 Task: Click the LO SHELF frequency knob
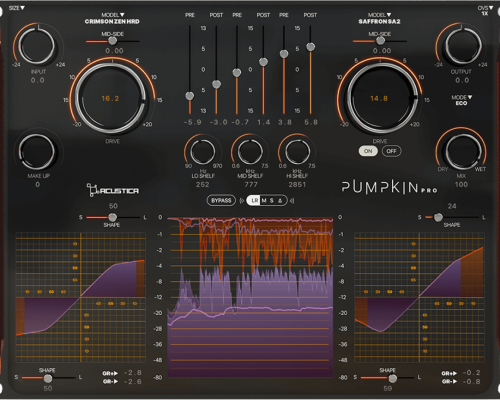click(203, 152)
